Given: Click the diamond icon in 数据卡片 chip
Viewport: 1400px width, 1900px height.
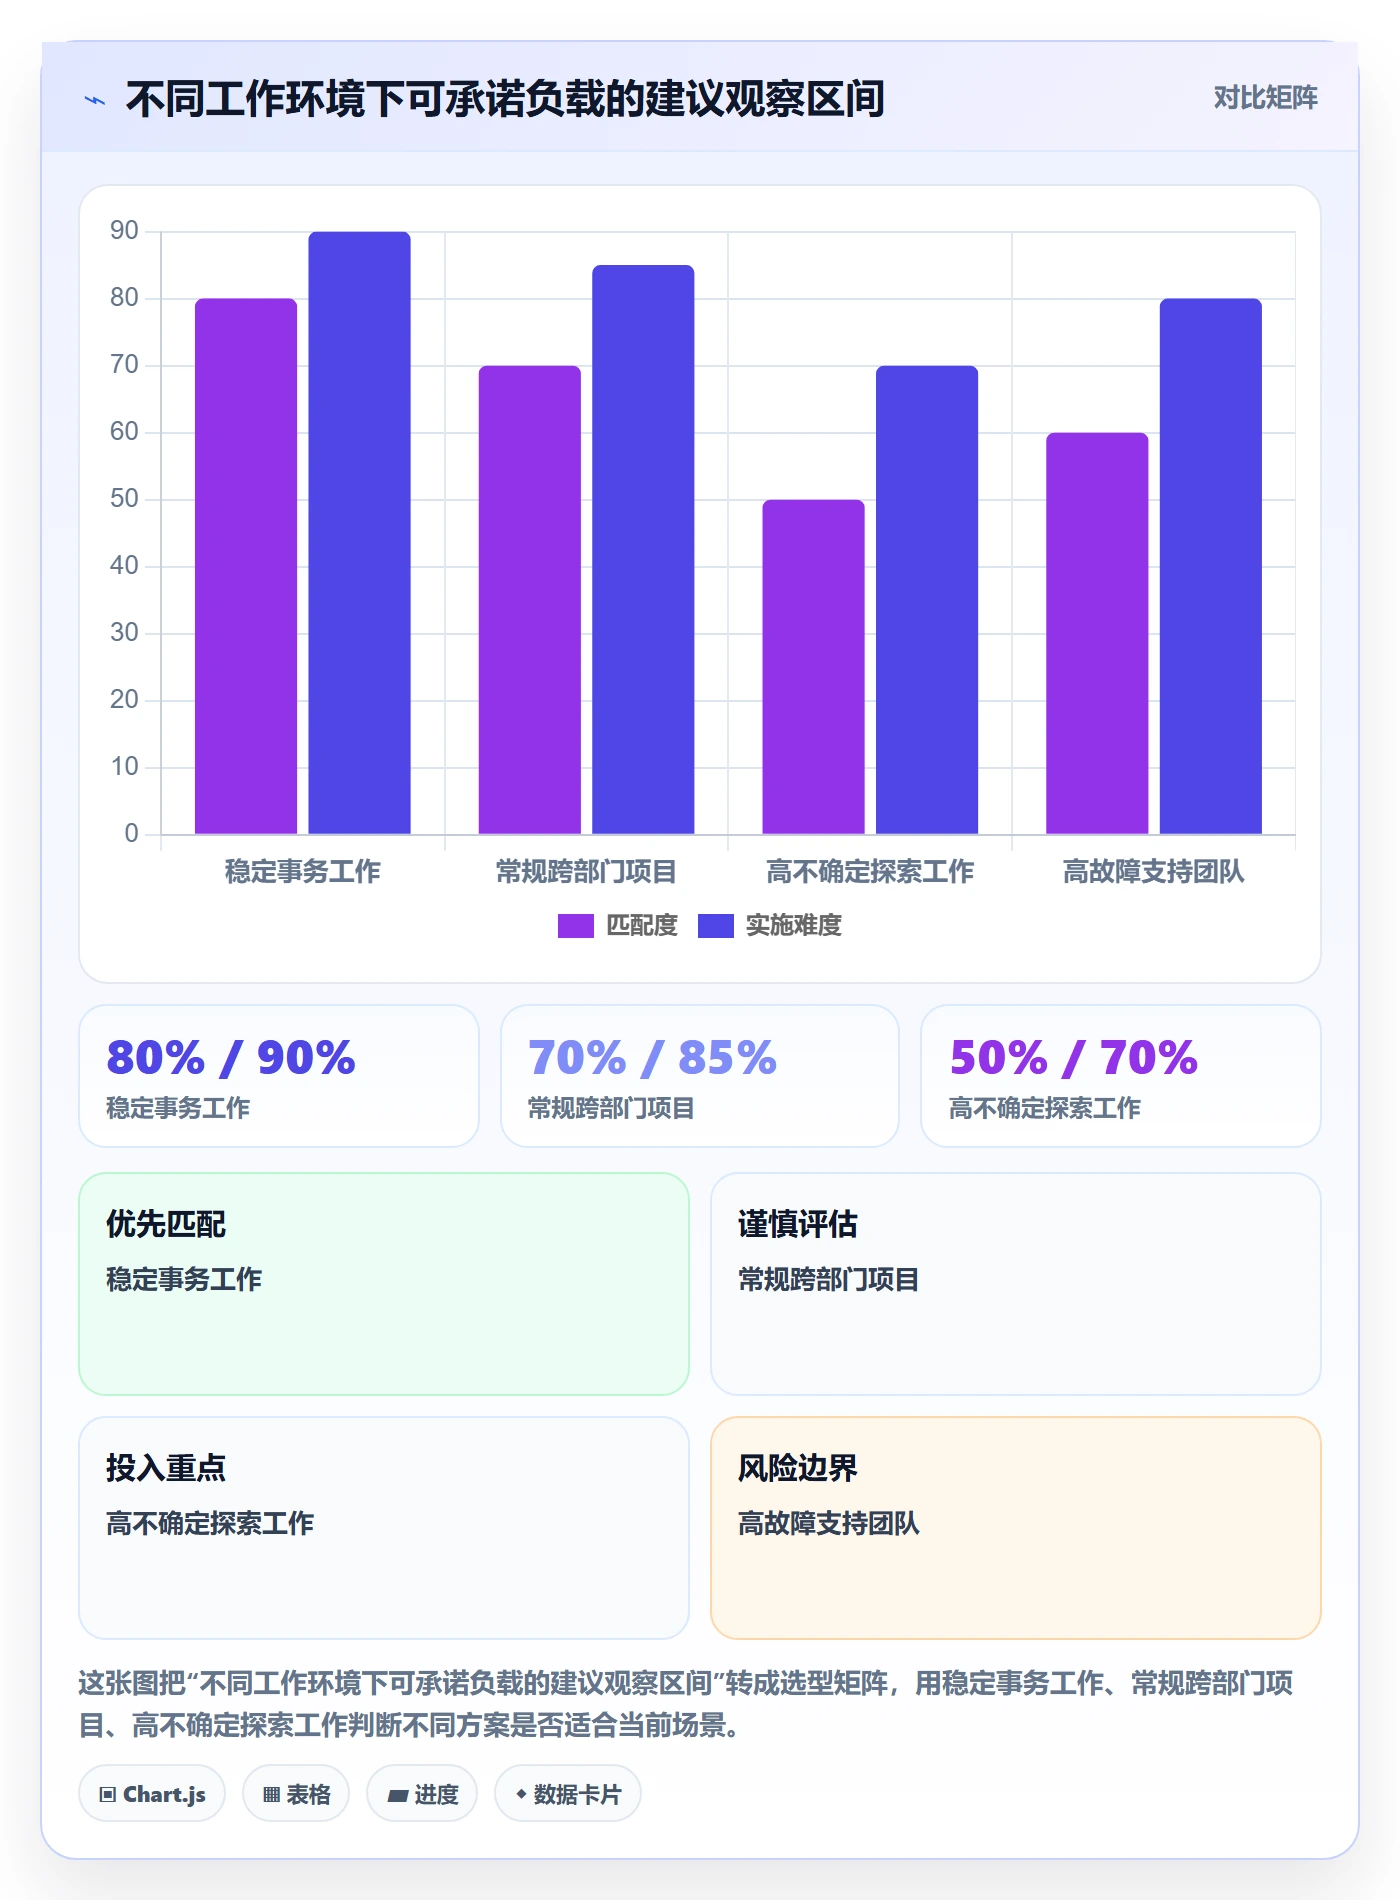Looking at the screenshot, I should point(521,1795).
